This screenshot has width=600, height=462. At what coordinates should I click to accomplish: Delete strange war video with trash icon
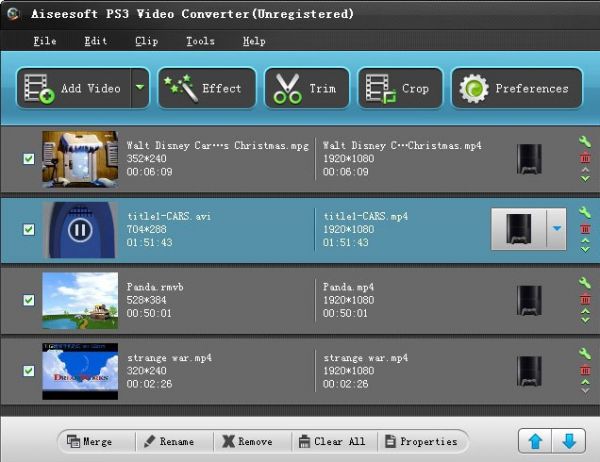click(x=585, y=370)
